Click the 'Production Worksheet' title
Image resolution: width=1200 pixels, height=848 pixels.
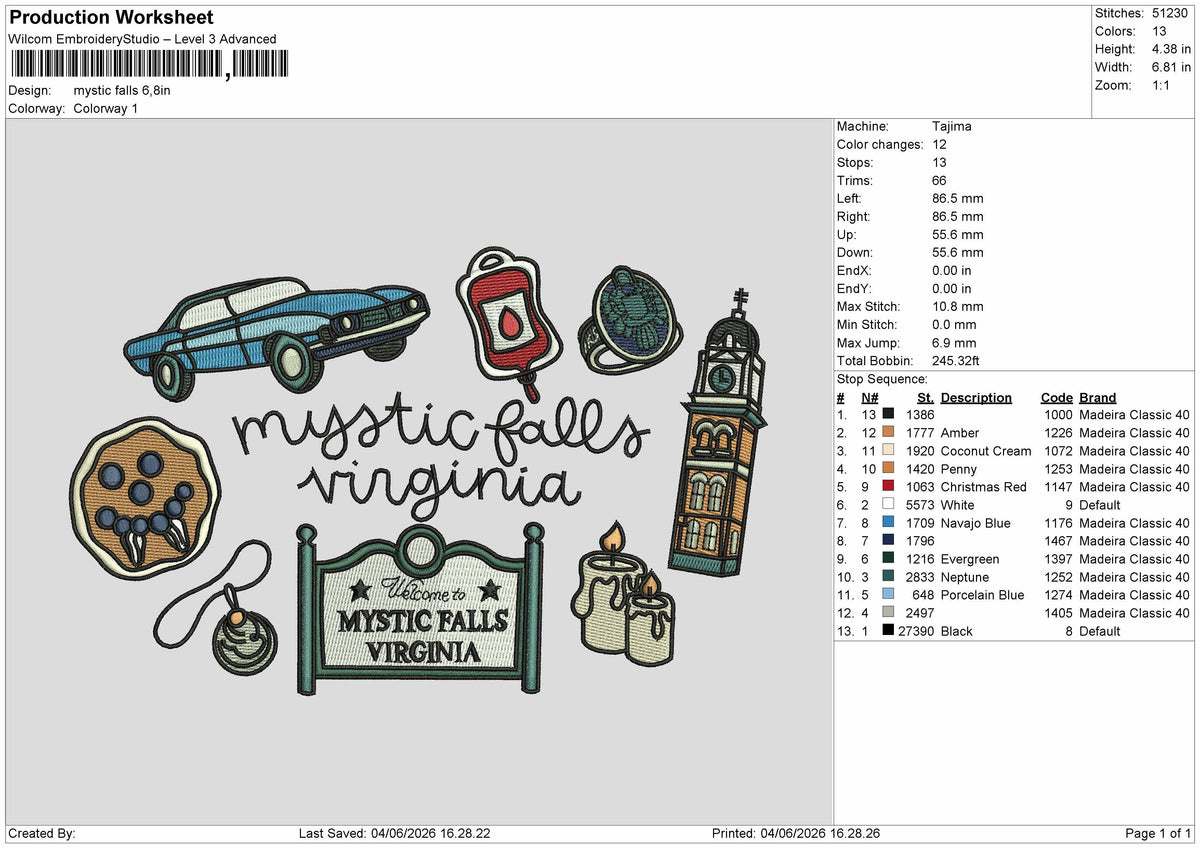click(111, 18)
